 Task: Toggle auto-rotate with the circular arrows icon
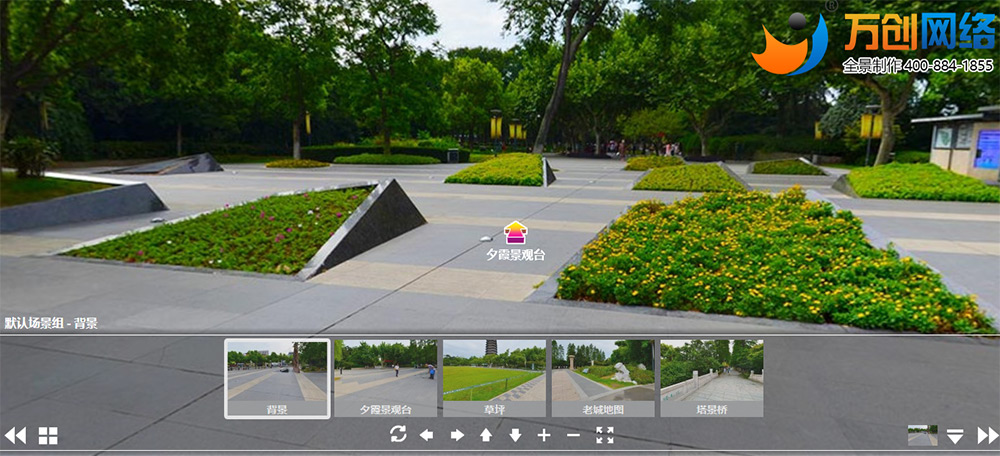tap(398, 434)
